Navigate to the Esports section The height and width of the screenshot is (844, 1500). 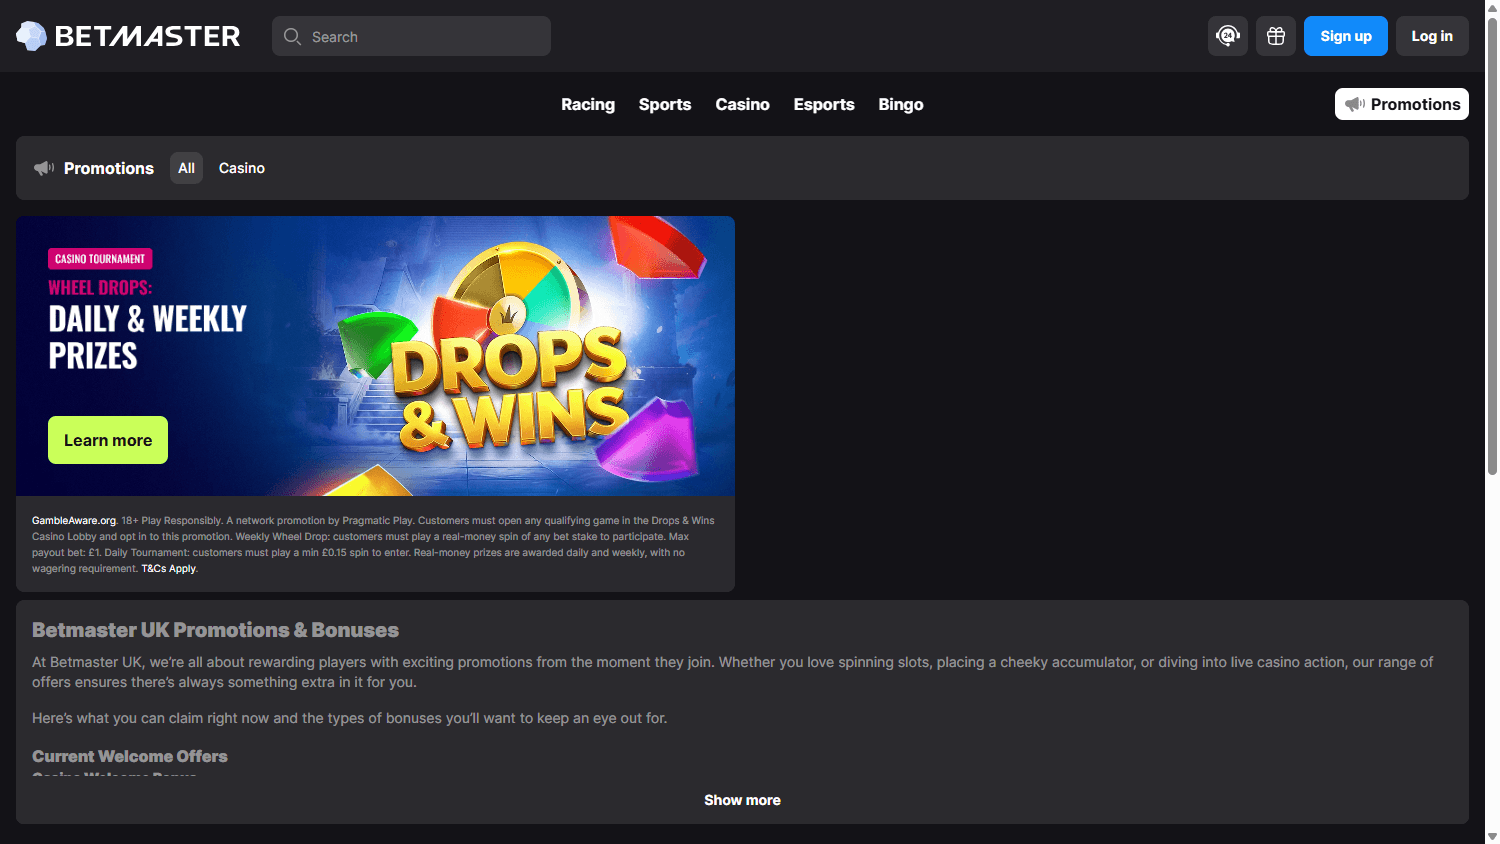[x=823, y=104]
